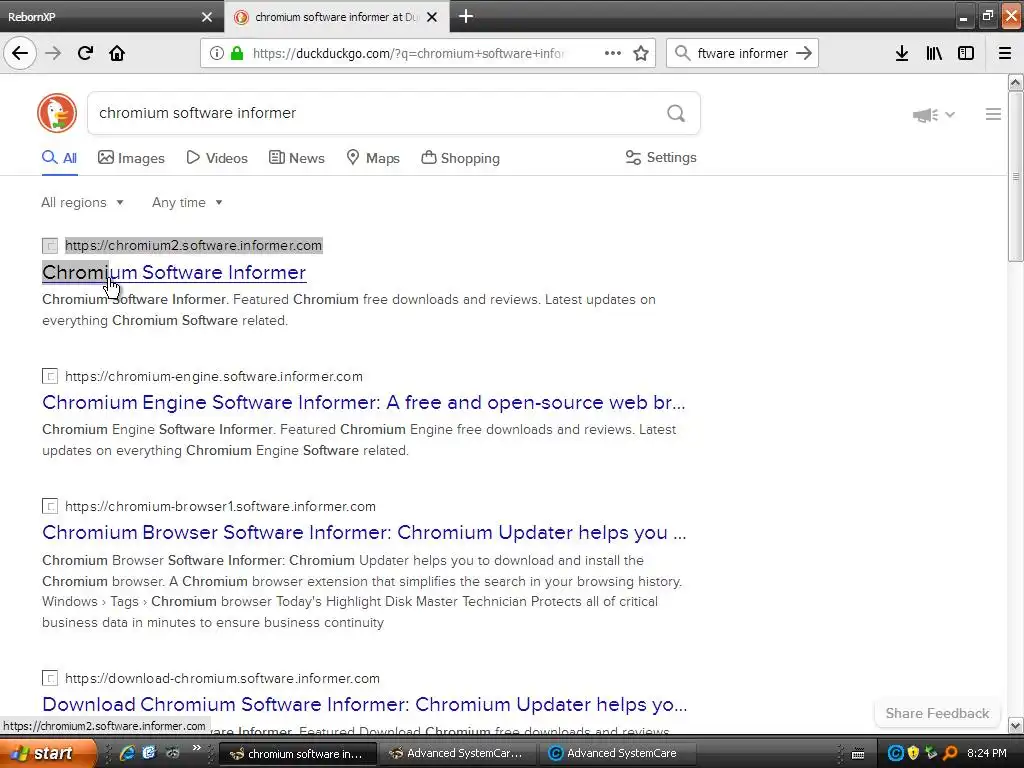Bookmark this page with the star
The height and width of the screenshot is (768, 1024).
pyautogui.click(x=641, y=53)
